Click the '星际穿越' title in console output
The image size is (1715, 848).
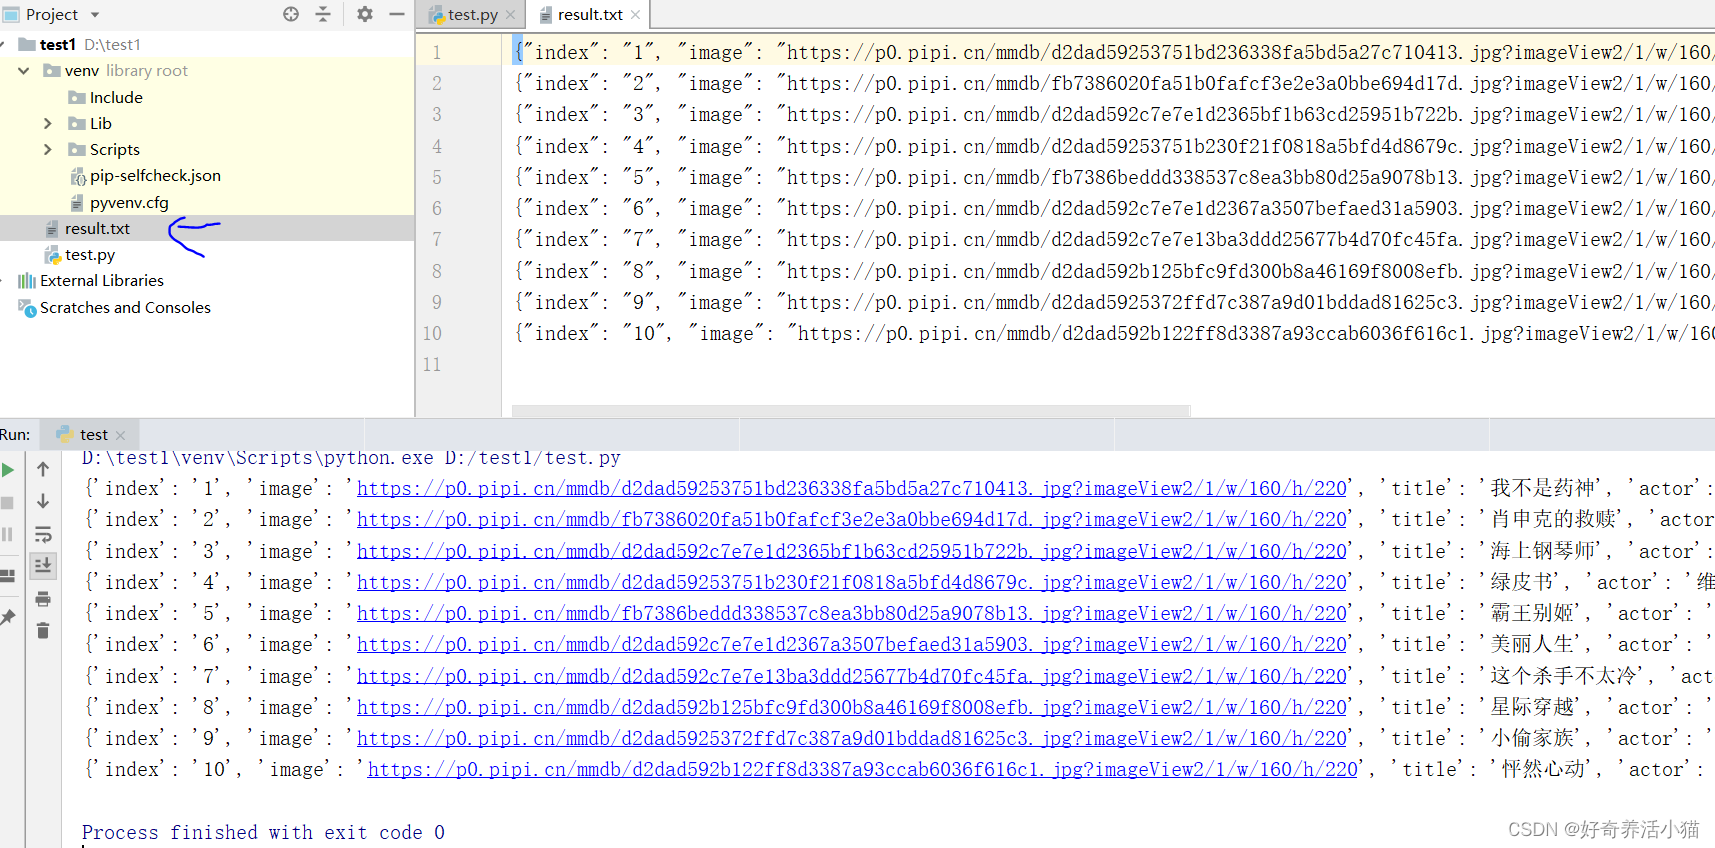pos(1534,707)
